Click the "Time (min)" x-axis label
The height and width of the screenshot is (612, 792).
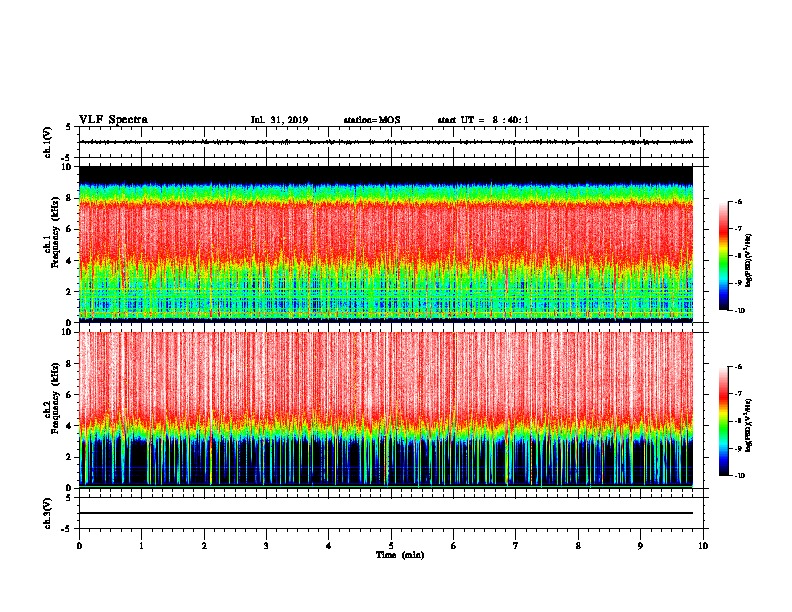[400, 555]
